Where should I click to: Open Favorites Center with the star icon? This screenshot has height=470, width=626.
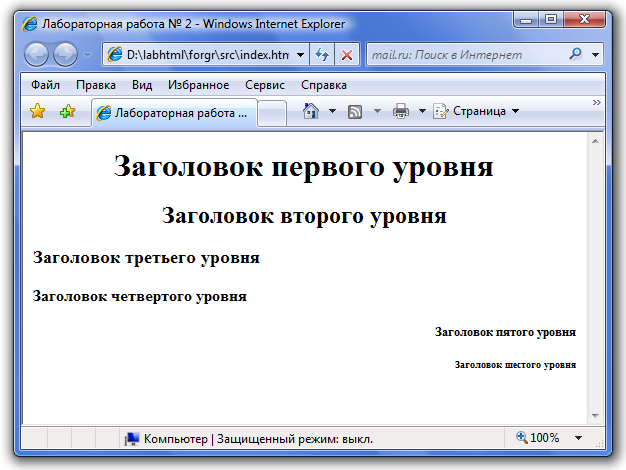point(37,111)
